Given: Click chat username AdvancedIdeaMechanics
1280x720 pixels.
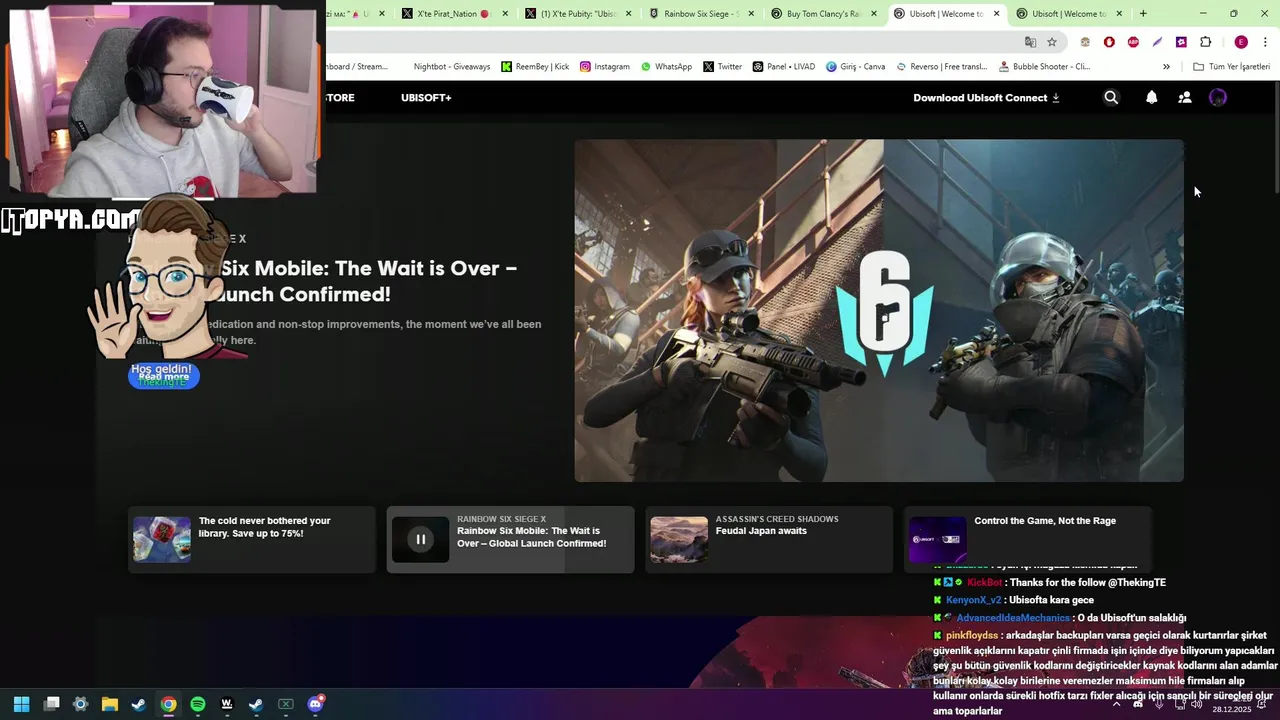Looking at the screenshot, I should pos(1013,618).
